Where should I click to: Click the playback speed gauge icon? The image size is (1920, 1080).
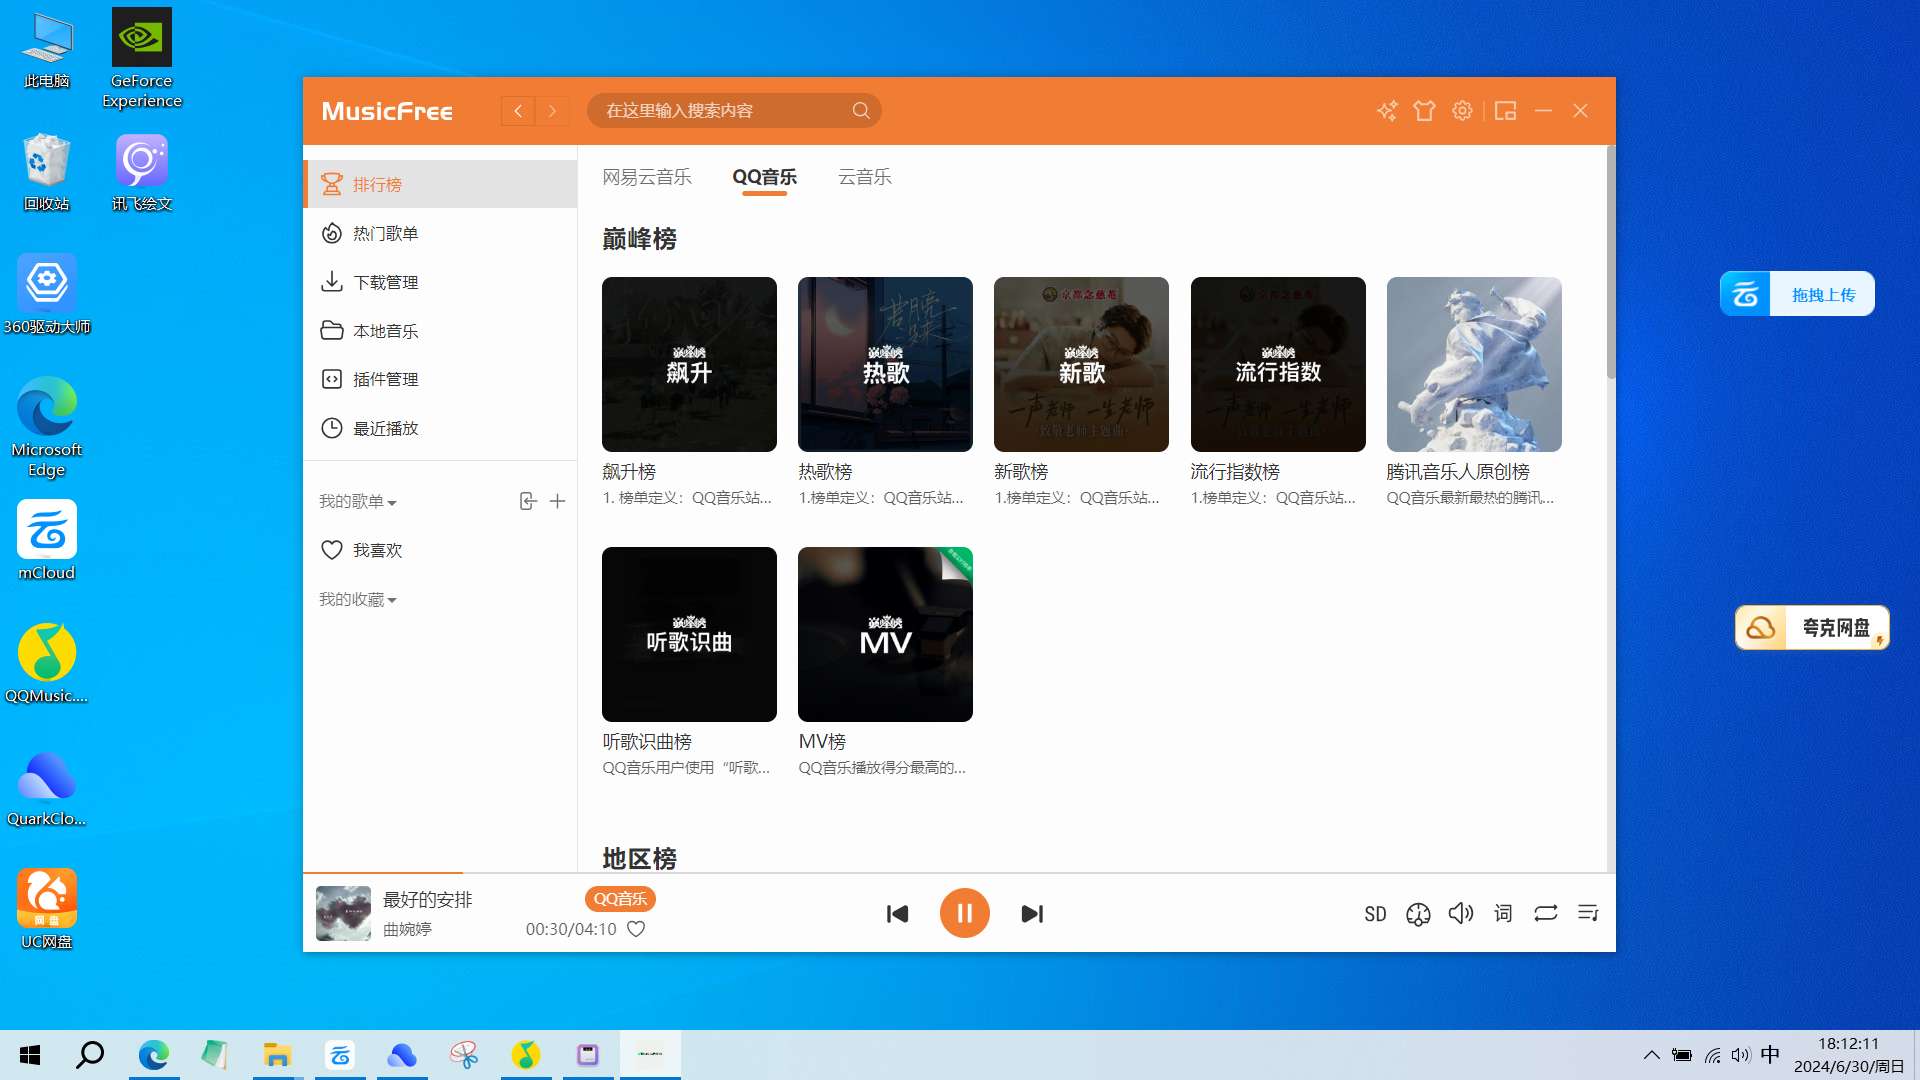1418,914
